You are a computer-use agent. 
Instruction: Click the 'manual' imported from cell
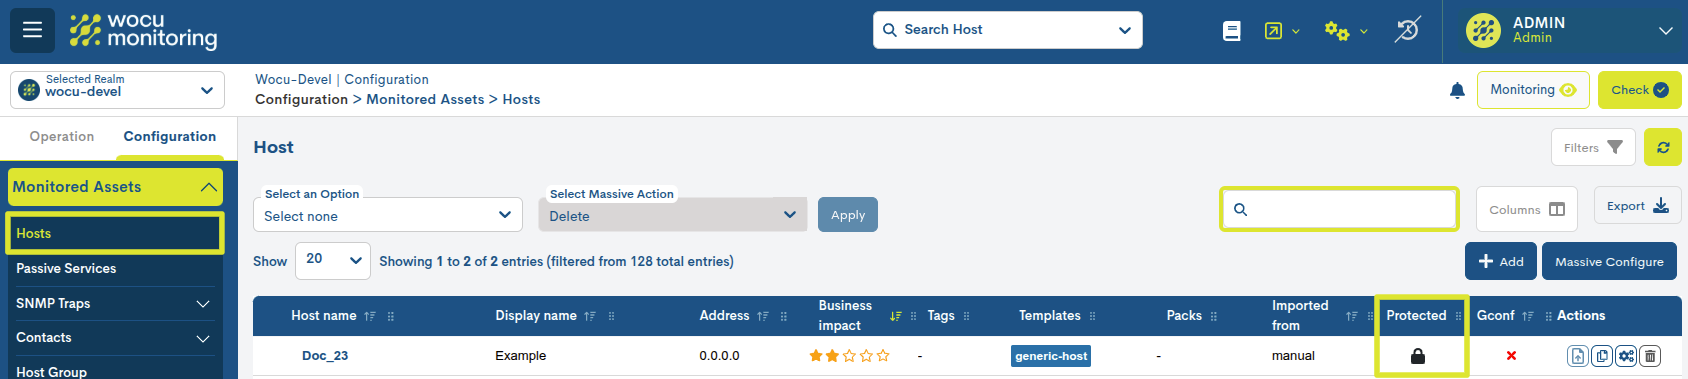point(1293,356)
